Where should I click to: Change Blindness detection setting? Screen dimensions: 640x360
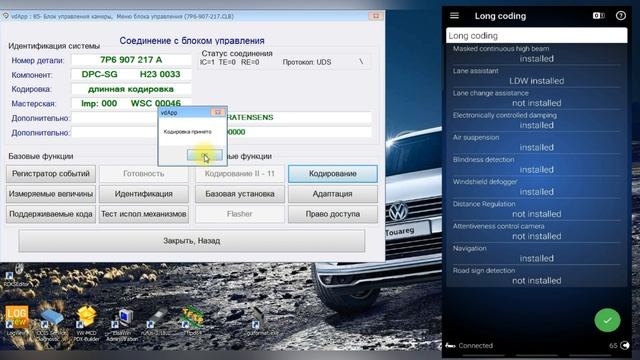tap(536, 165)
